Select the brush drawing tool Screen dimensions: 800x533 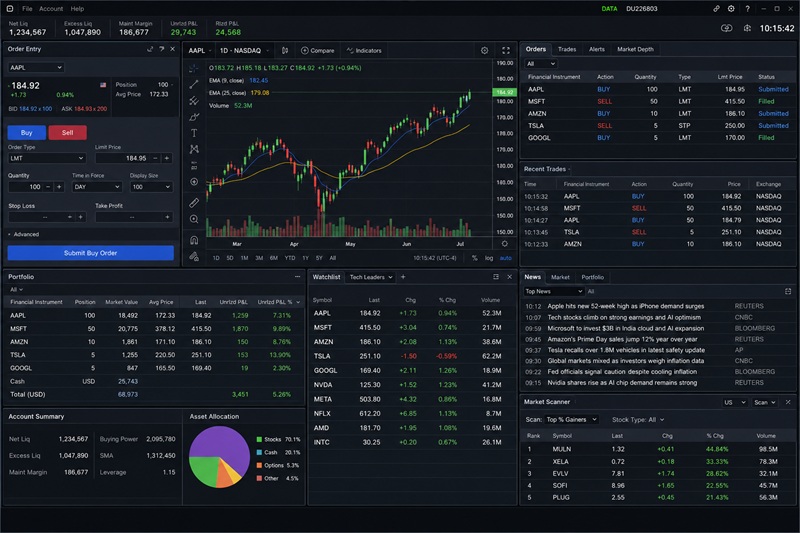(x=193, y=117)
